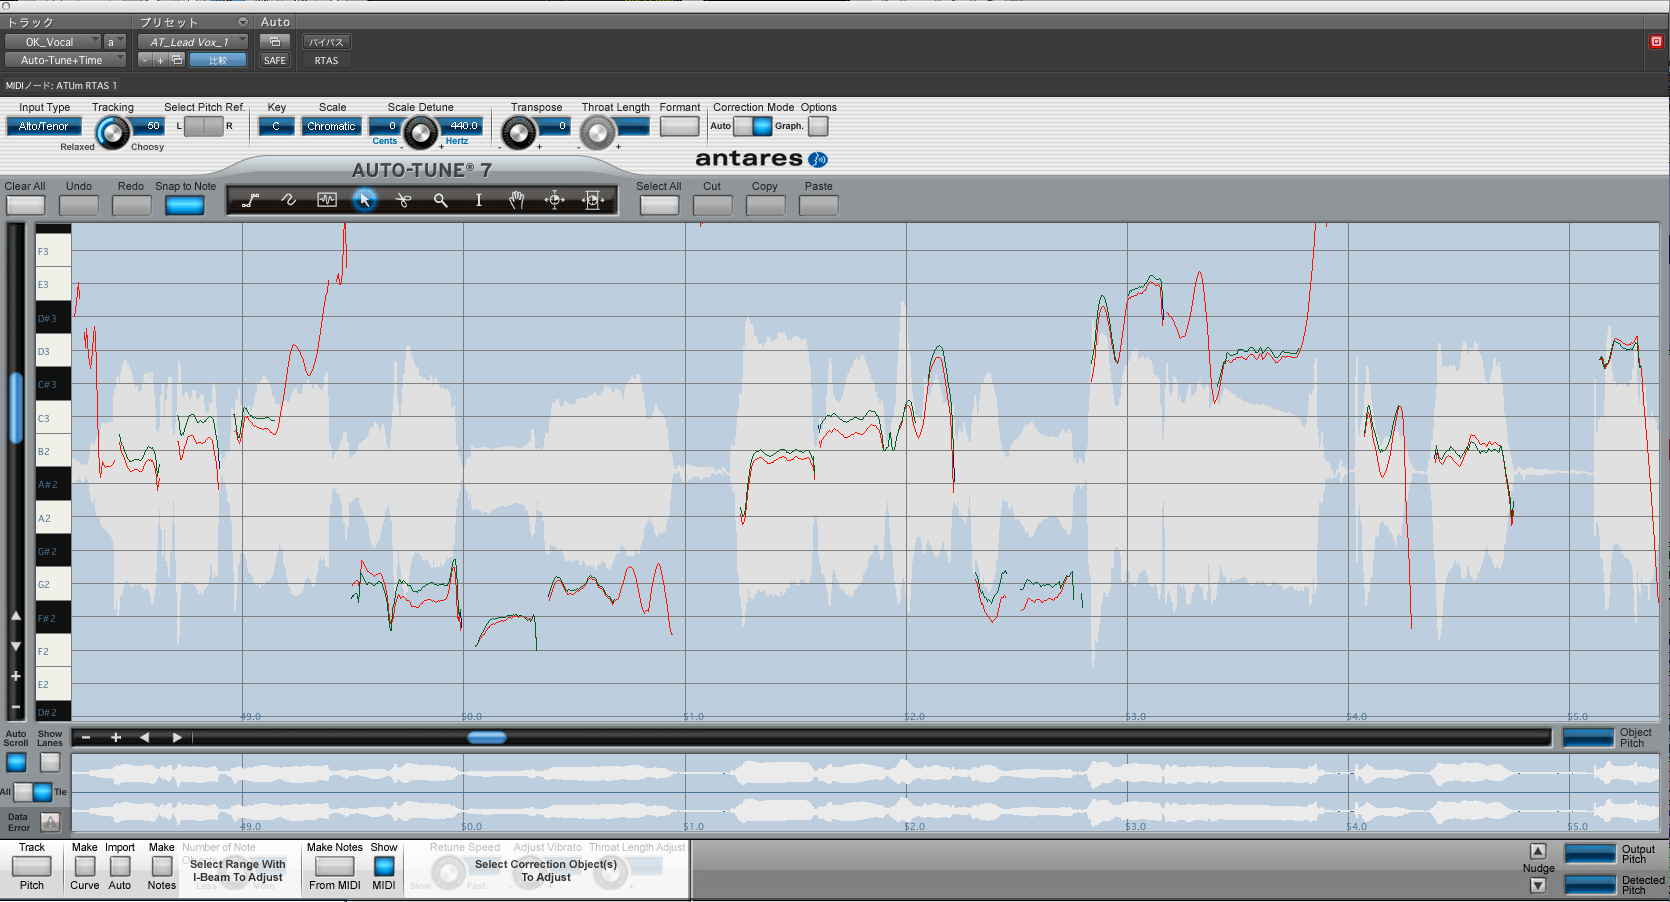
Task: Open the automation window icon under Auto
Action: tap(275, 42)
